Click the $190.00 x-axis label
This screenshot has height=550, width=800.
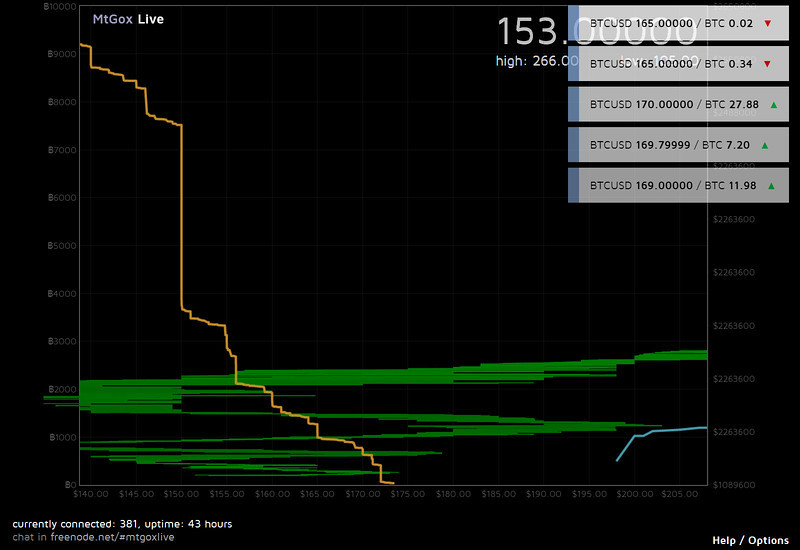click(543, 494)
